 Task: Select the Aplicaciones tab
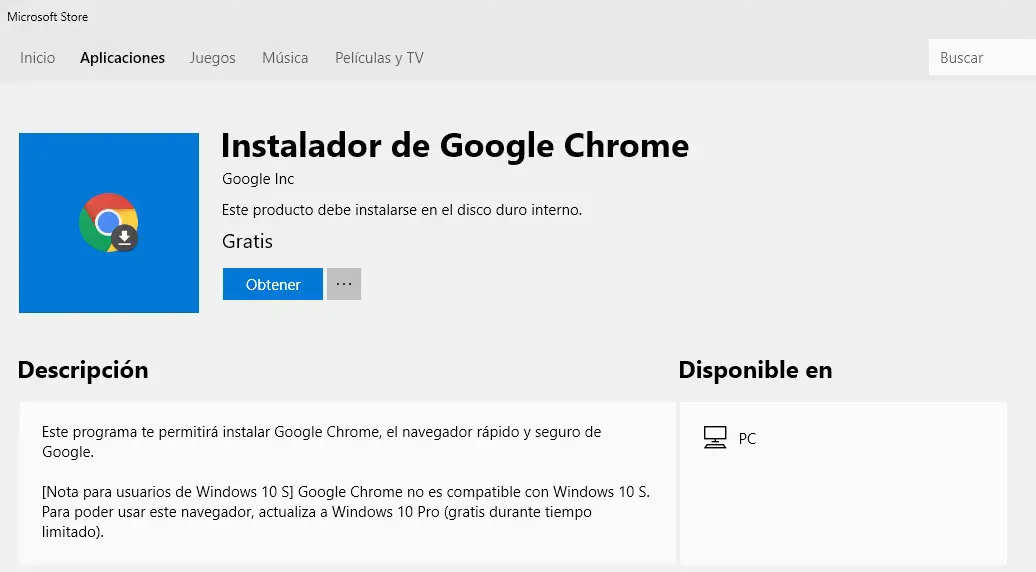coord(122,58)
